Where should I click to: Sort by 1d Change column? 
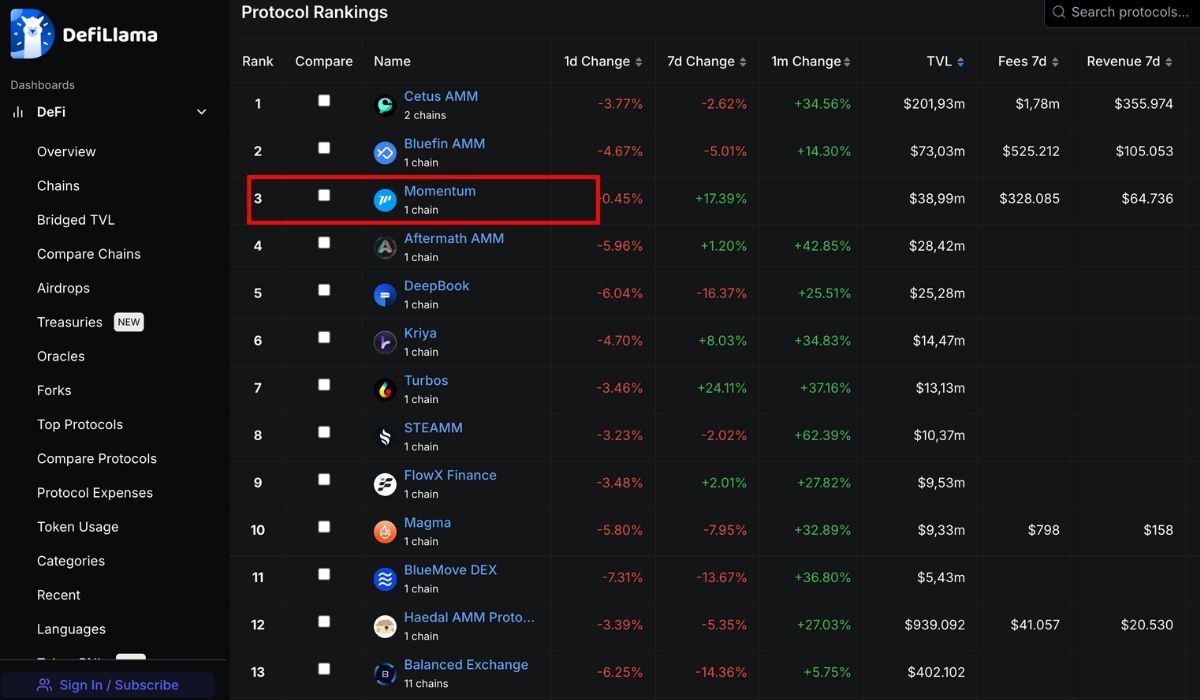(x=603, y=61)
